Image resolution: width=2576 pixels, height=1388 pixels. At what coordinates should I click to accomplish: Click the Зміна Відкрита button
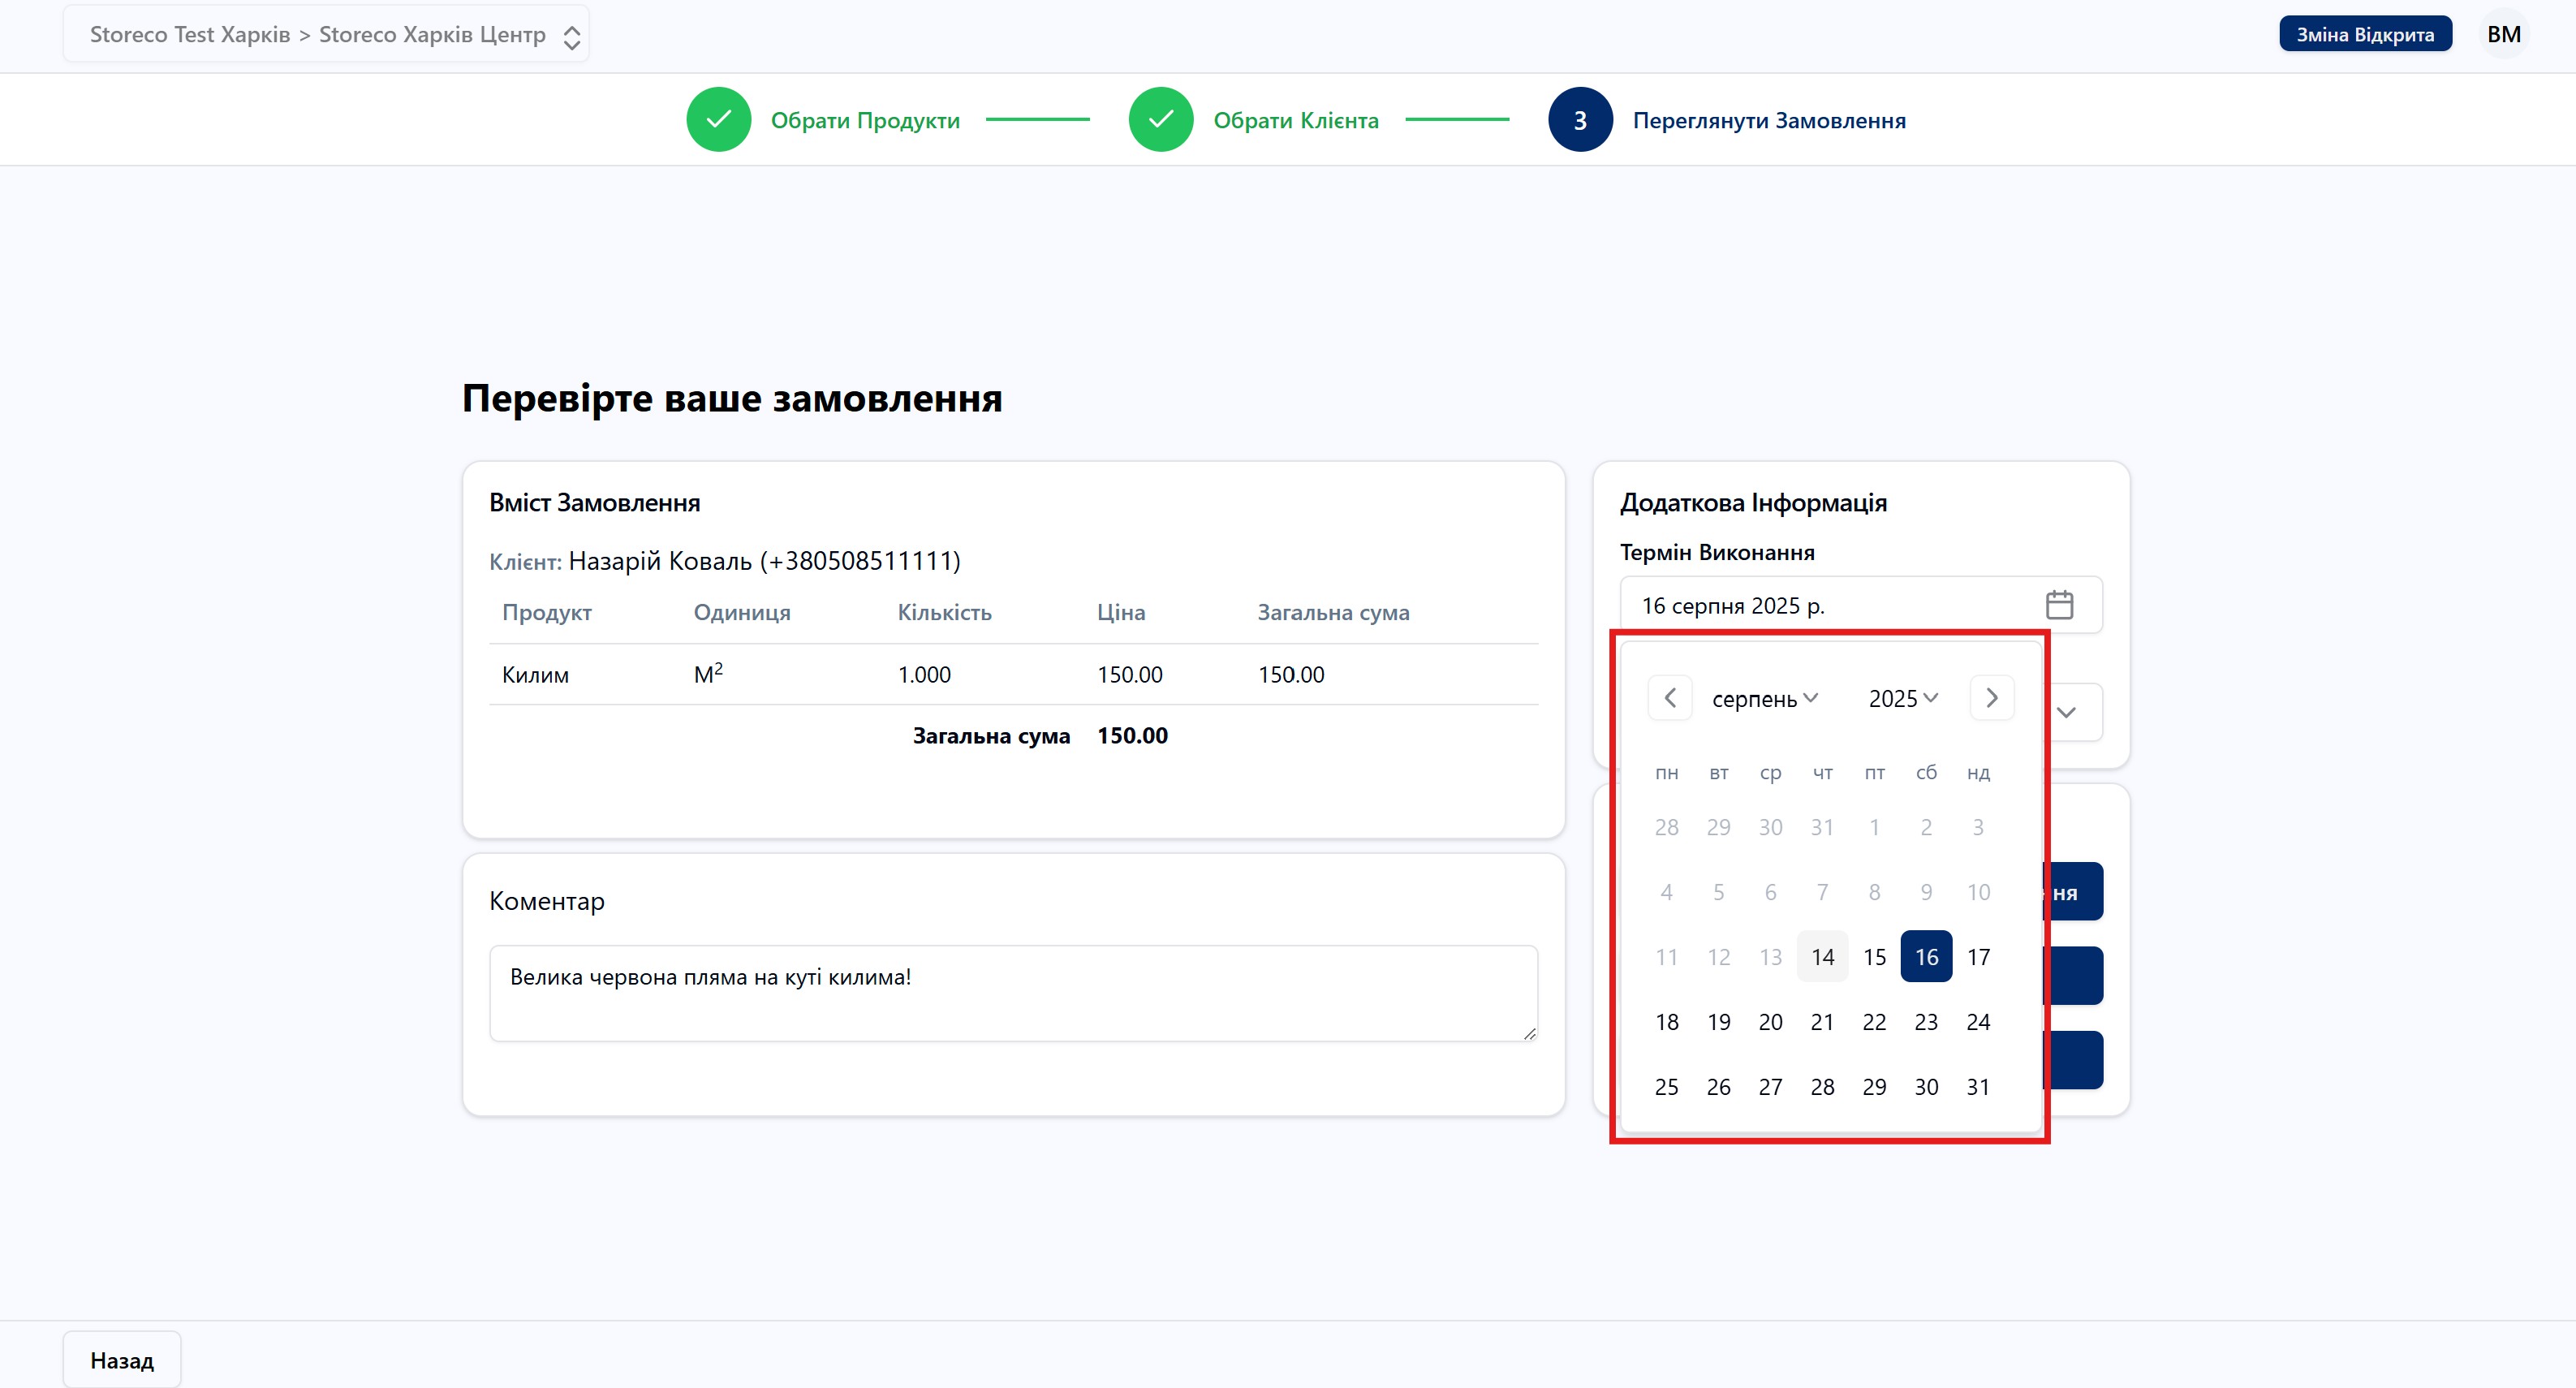(2365, 33)
